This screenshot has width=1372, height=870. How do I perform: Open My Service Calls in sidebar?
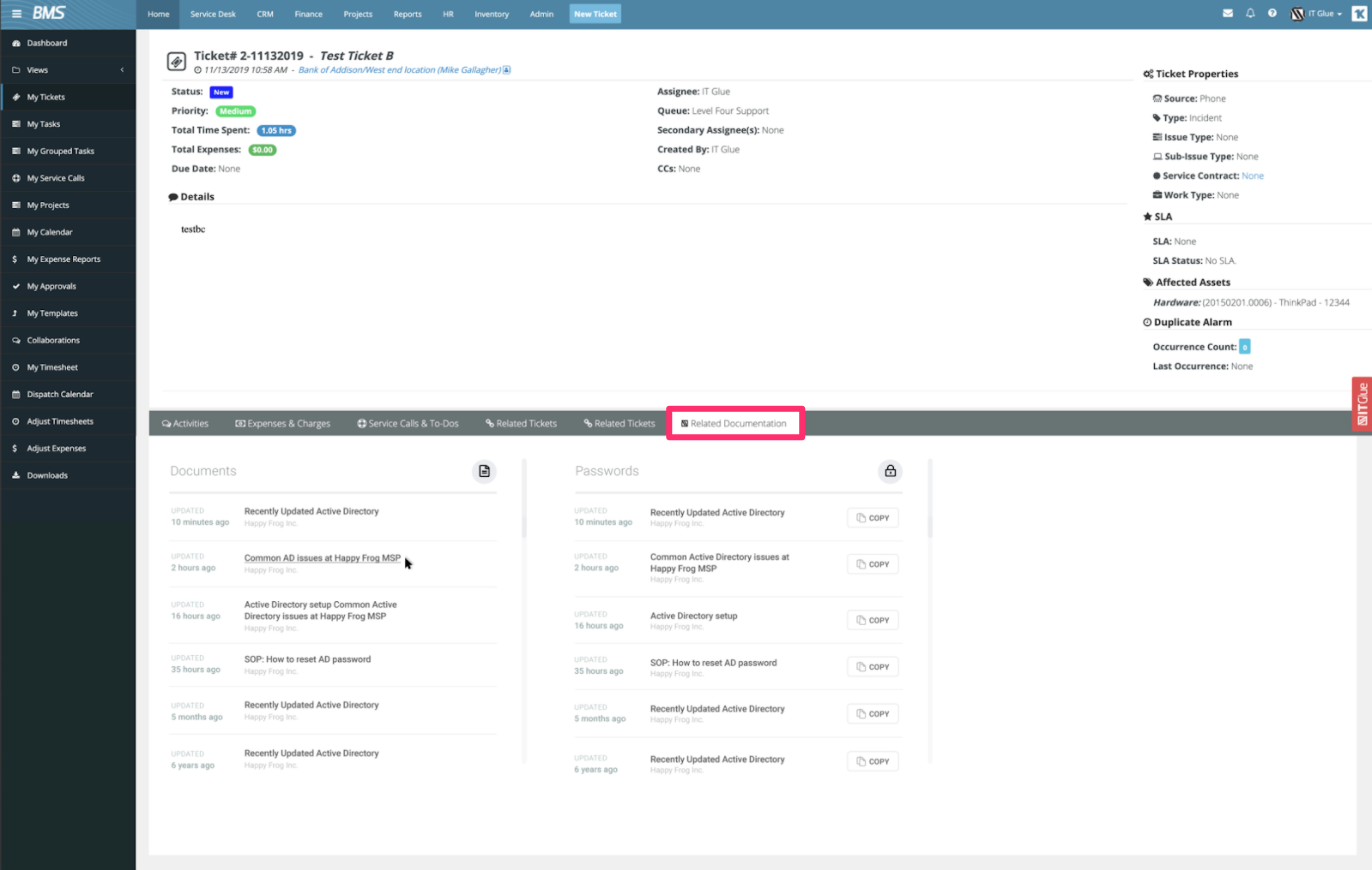pyautogui.click(x=68, y=178)
